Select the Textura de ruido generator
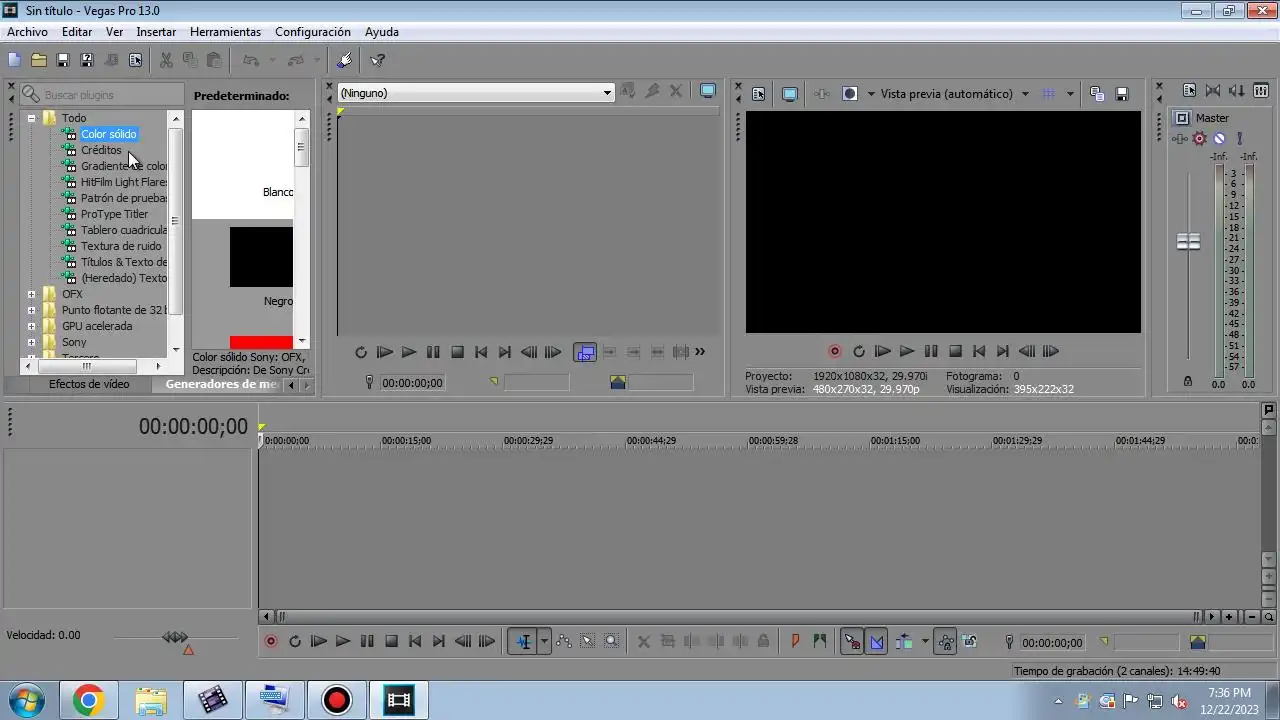1280x720 pixels. 121,246
